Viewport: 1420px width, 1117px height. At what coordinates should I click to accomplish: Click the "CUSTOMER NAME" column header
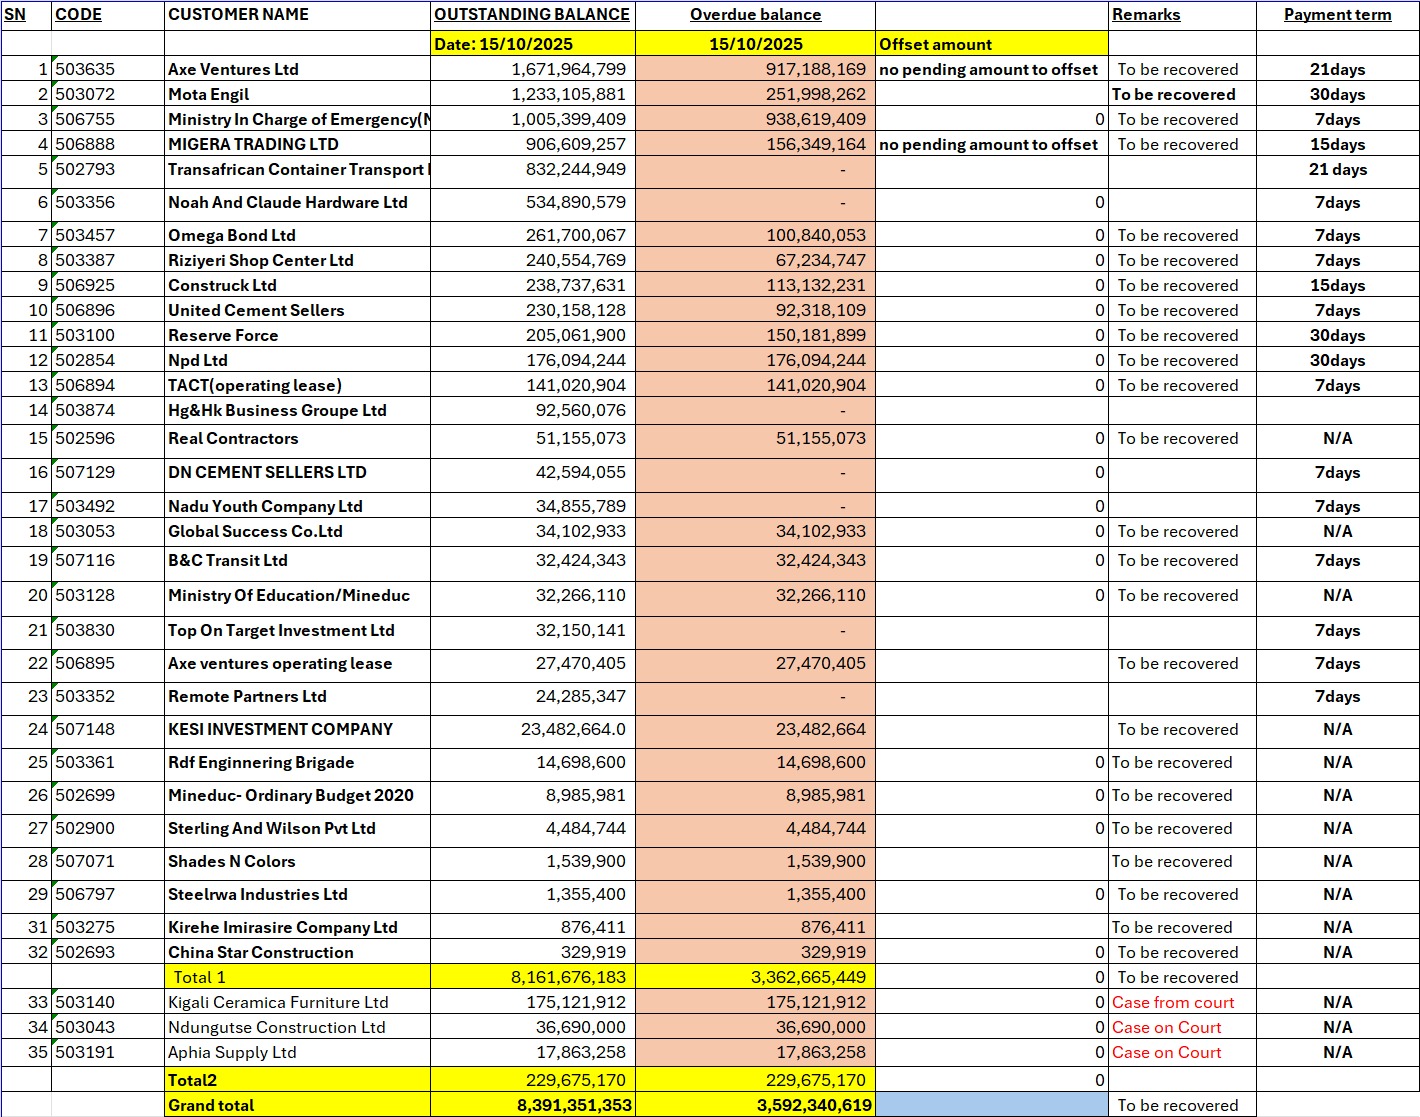click(x=238, y=15)
